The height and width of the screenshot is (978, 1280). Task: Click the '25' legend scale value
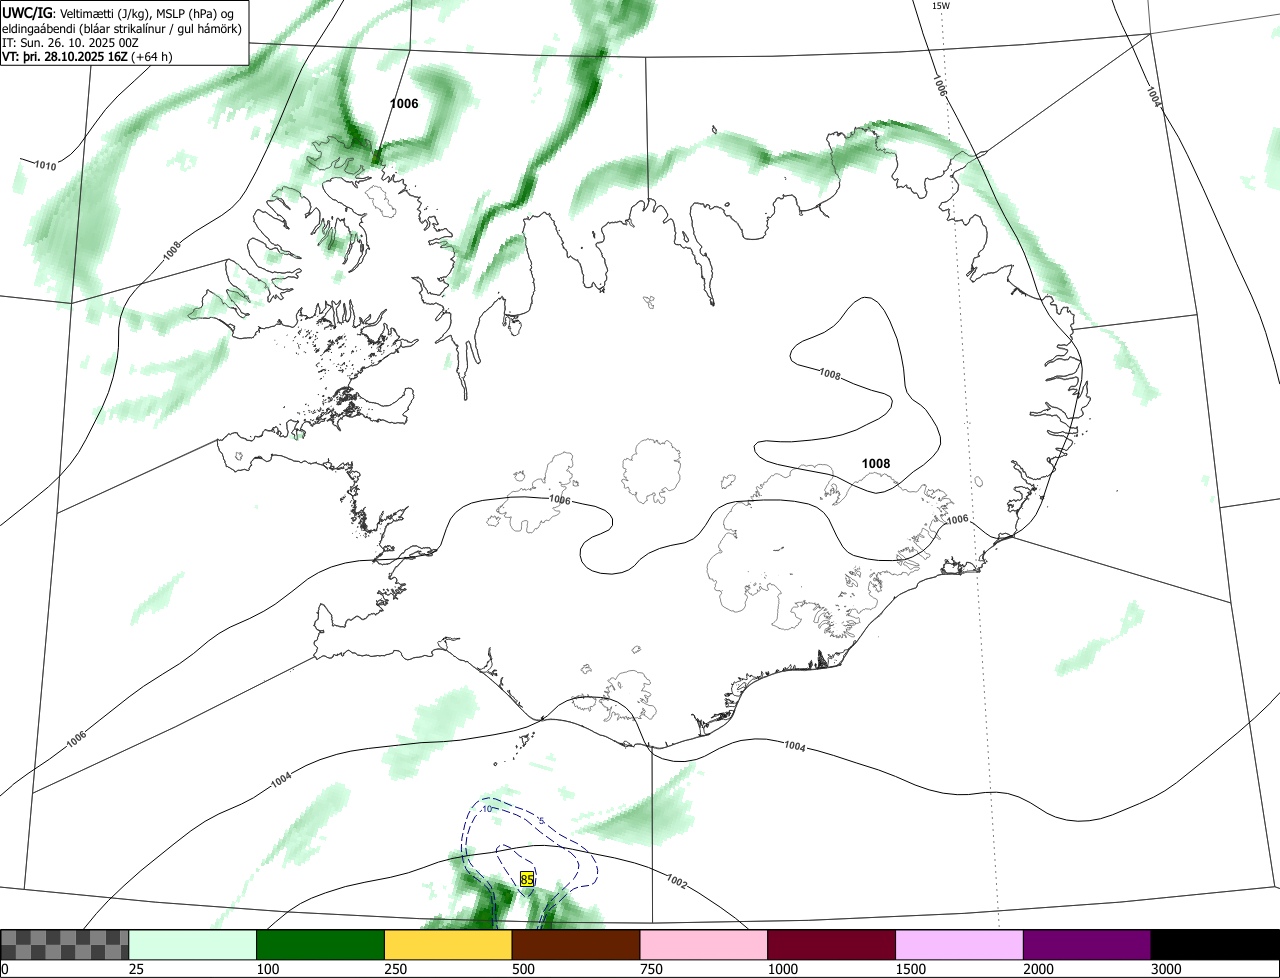tap(136, 969)
